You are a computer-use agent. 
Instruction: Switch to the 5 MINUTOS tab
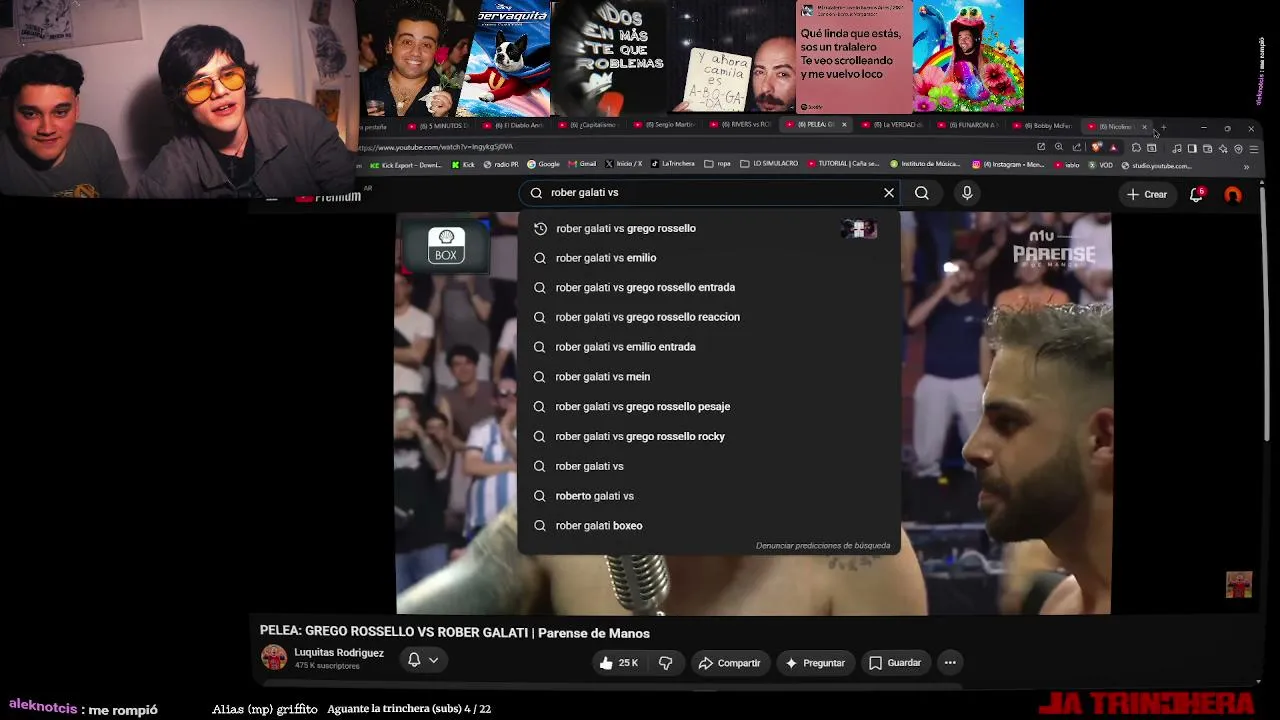point(440,126)
